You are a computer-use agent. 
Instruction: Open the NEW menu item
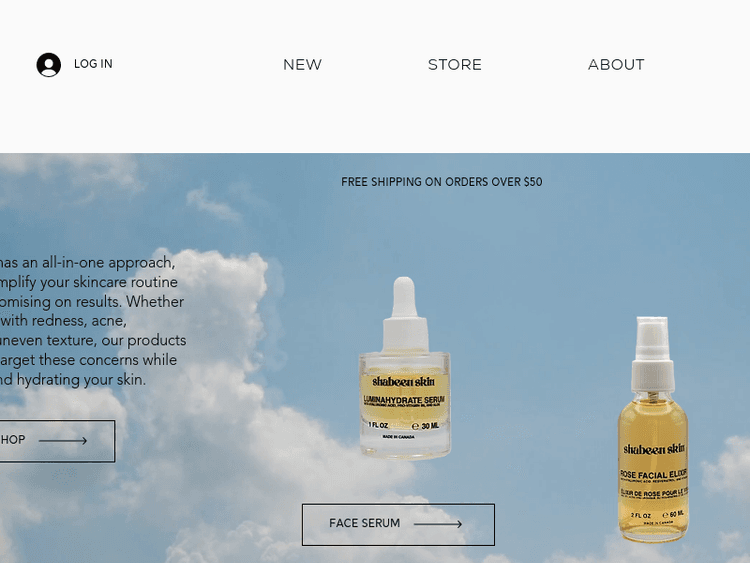[302, 65]
